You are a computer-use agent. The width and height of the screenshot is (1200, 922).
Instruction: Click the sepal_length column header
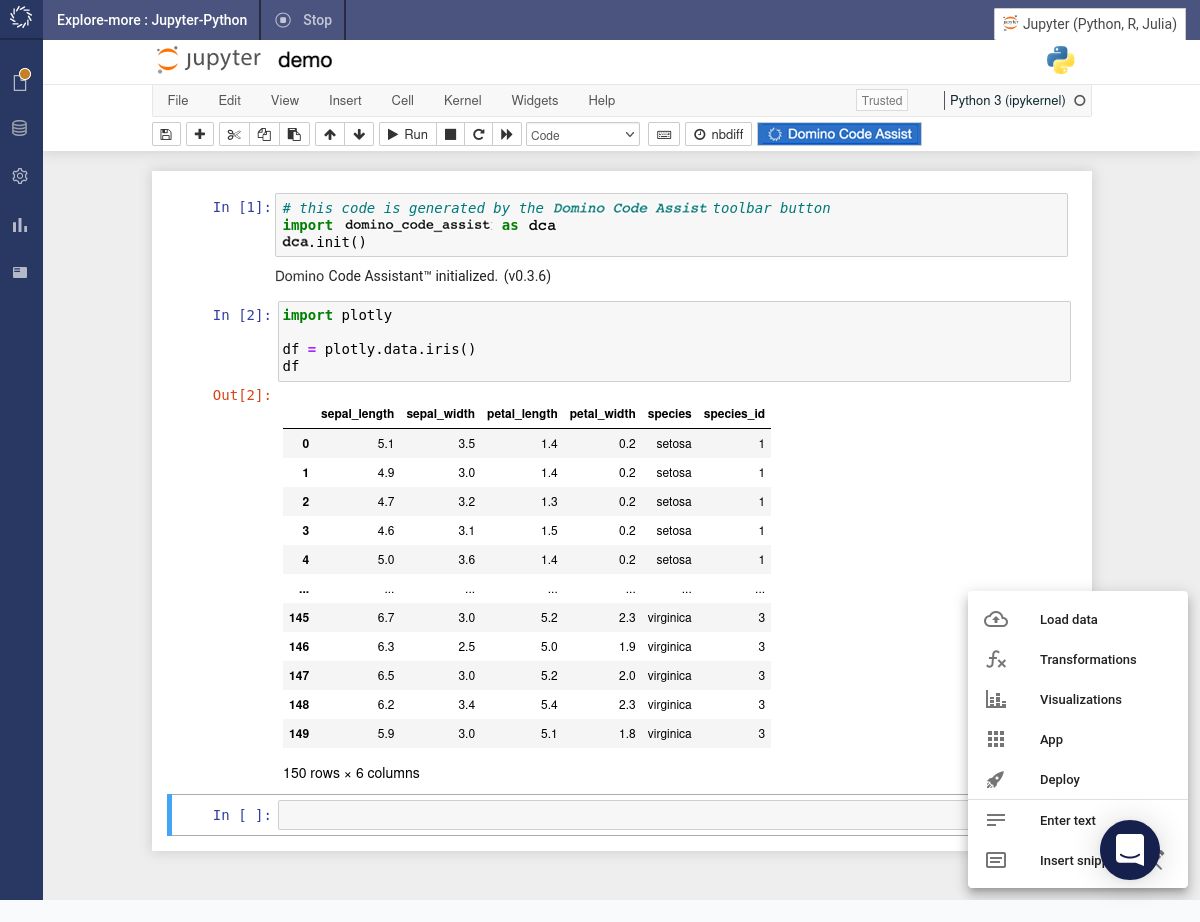point(357,414)
